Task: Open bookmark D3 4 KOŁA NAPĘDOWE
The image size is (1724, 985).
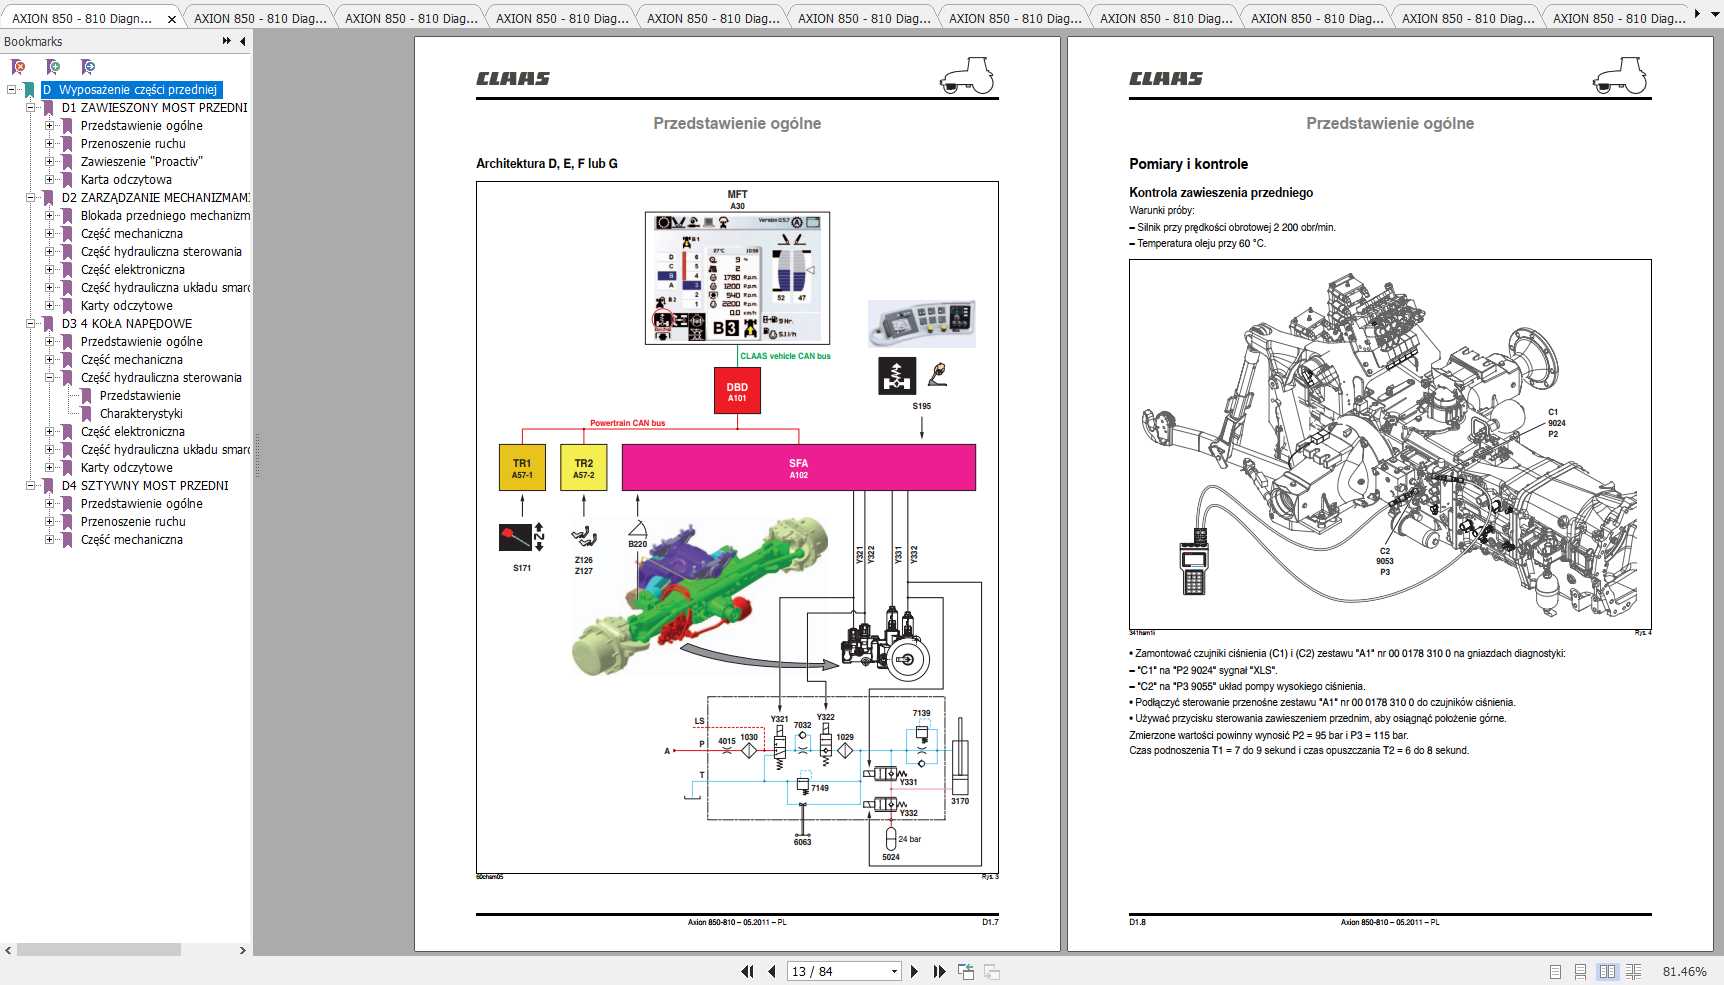Action: coord(126,323)
